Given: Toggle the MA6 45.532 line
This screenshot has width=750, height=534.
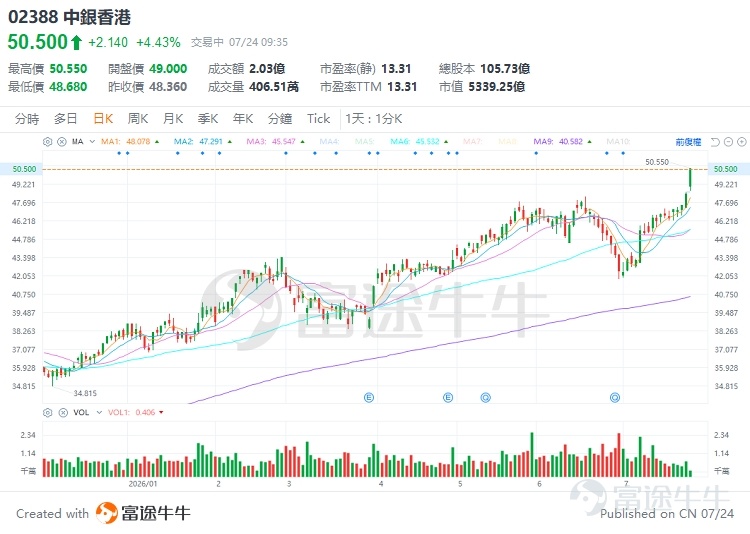Looking at the screenshot, I should pyautogui.click(x=415, y=142).
